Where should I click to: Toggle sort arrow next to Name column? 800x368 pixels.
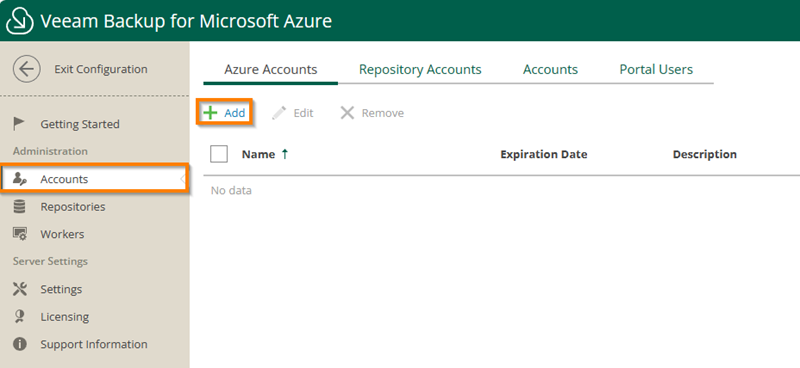[285, 154]
